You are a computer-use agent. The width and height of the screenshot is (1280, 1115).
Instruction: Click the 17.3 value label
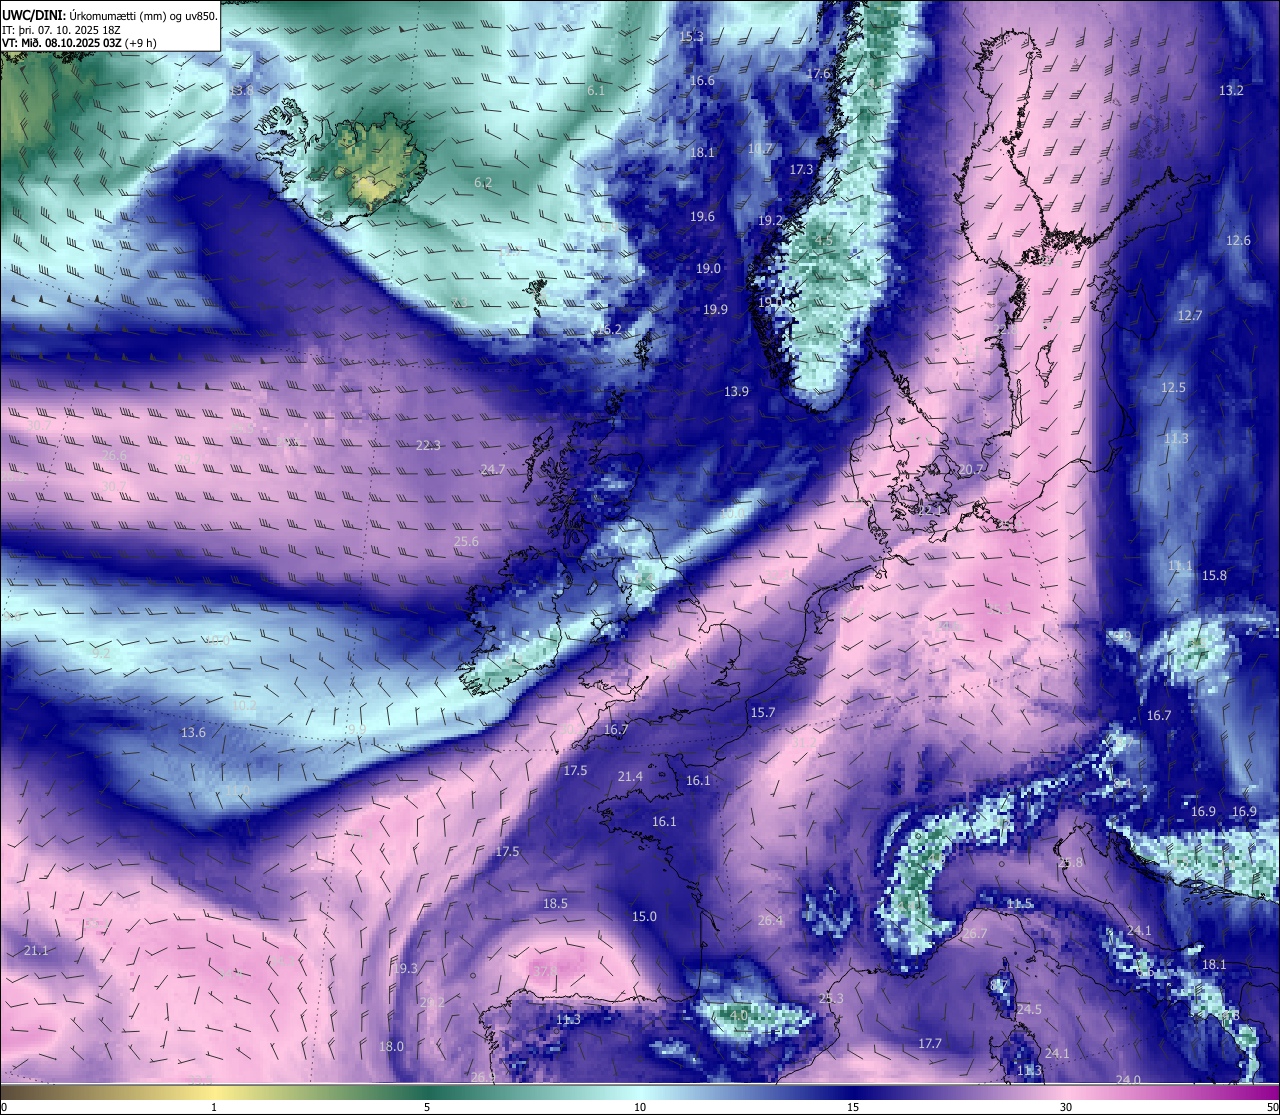[x=801, y=170]
